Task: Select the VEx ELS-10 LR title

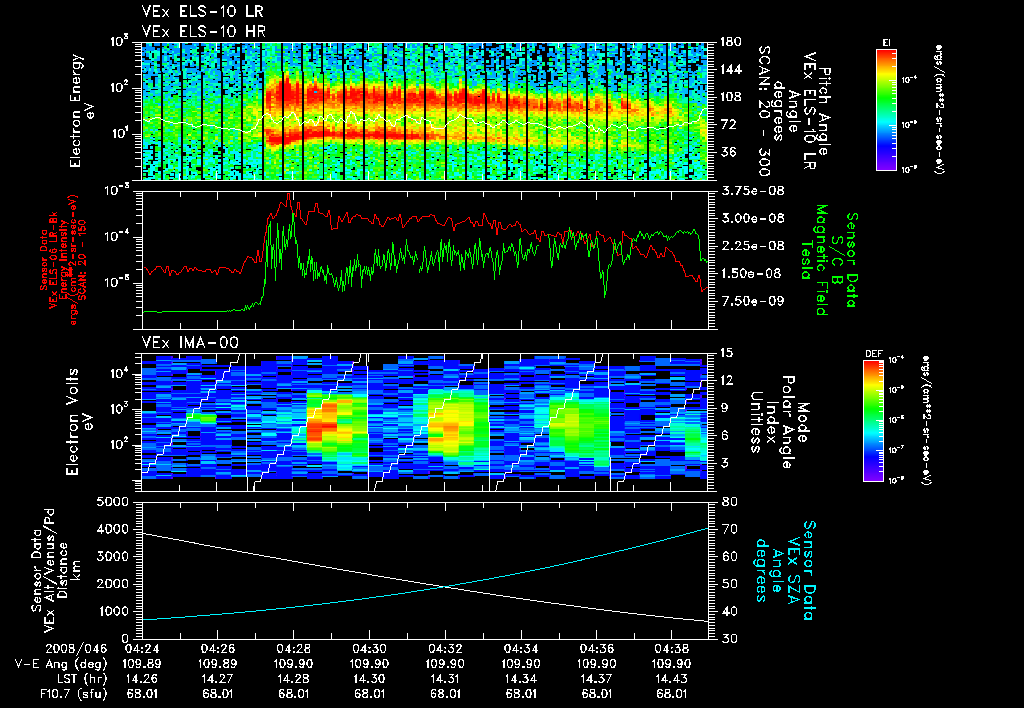Action: (202, 12)
